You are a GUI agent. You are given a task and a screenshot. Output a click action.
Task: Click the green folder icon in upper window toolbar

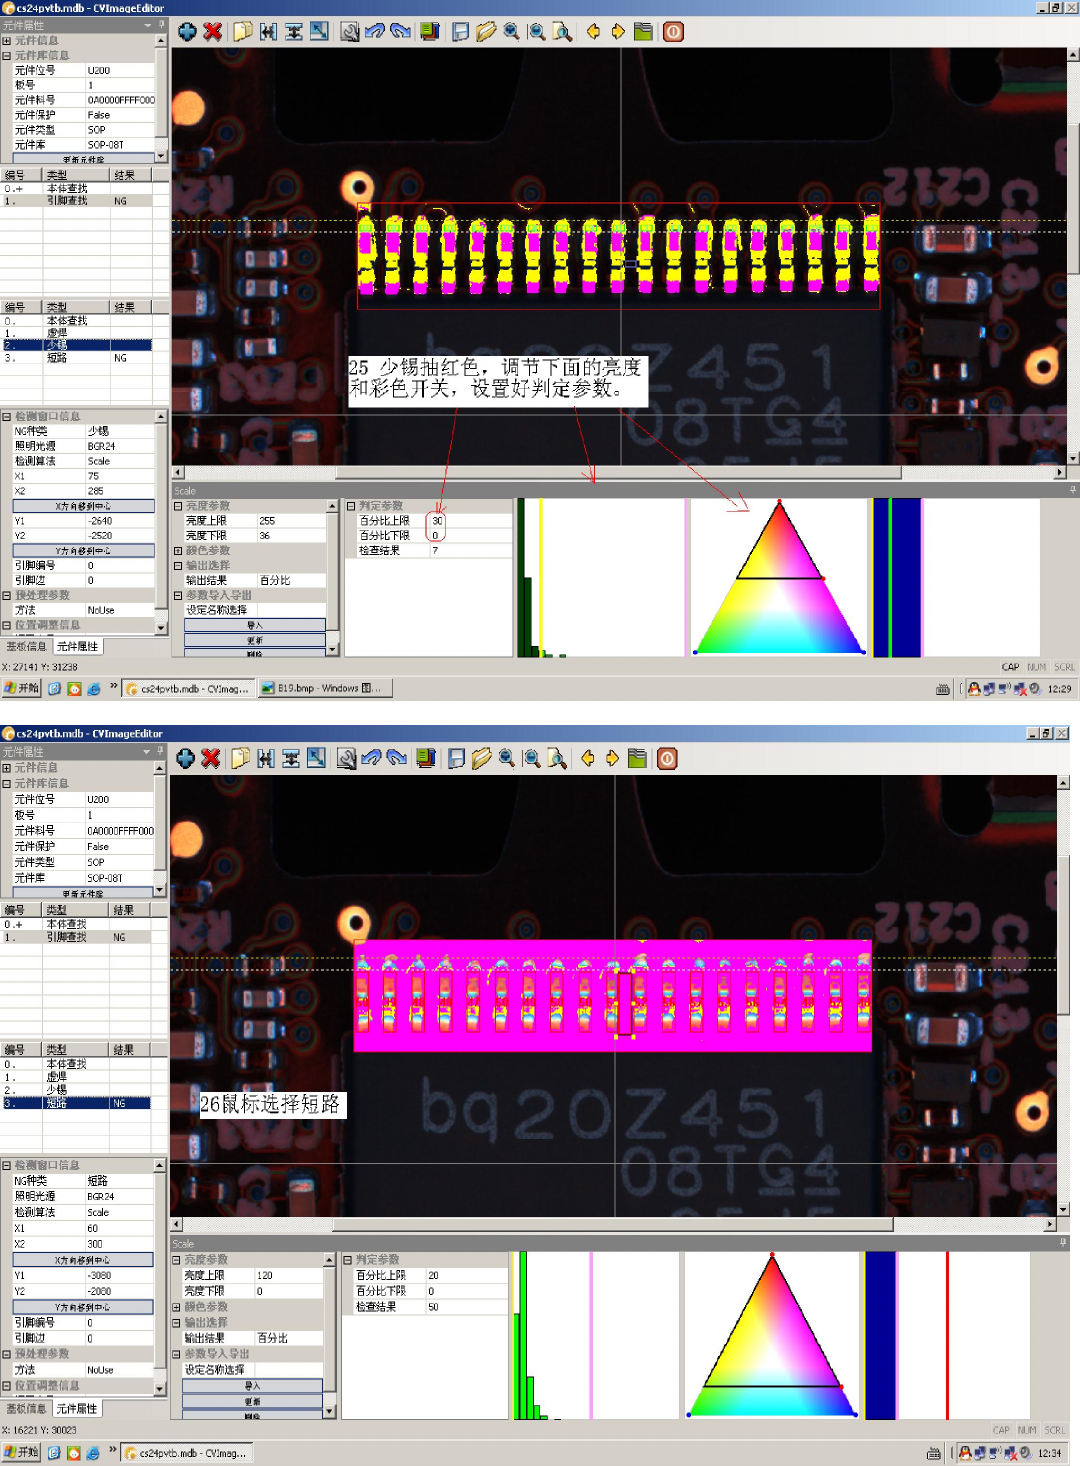point(643,32)
